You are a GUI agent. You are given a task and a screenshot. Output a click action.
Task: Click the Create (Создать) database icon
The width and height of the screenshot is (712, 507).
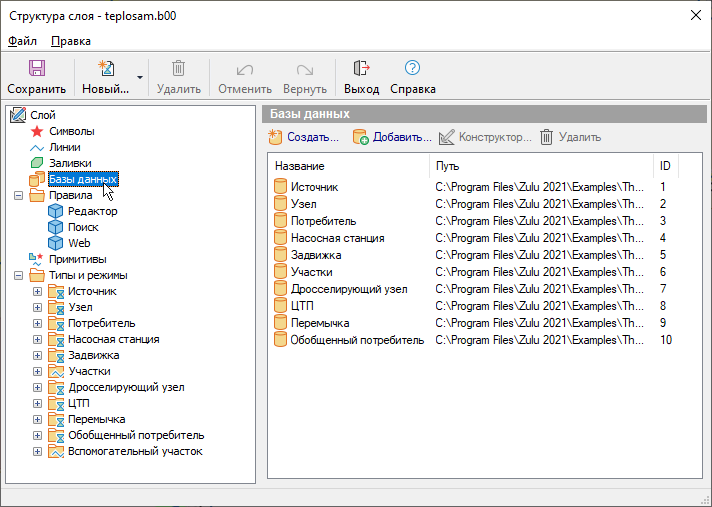[x=276, y=137]
